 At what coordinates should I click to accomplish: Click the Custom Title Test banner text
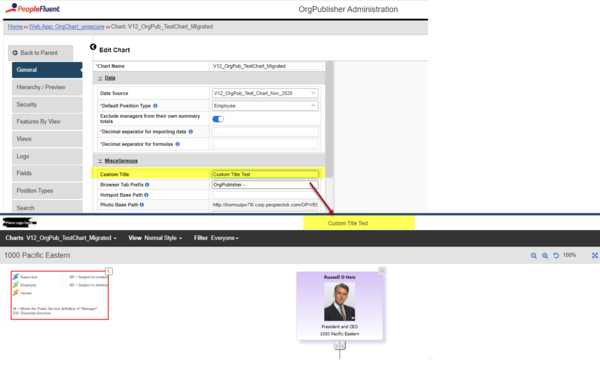coord(348,223)
